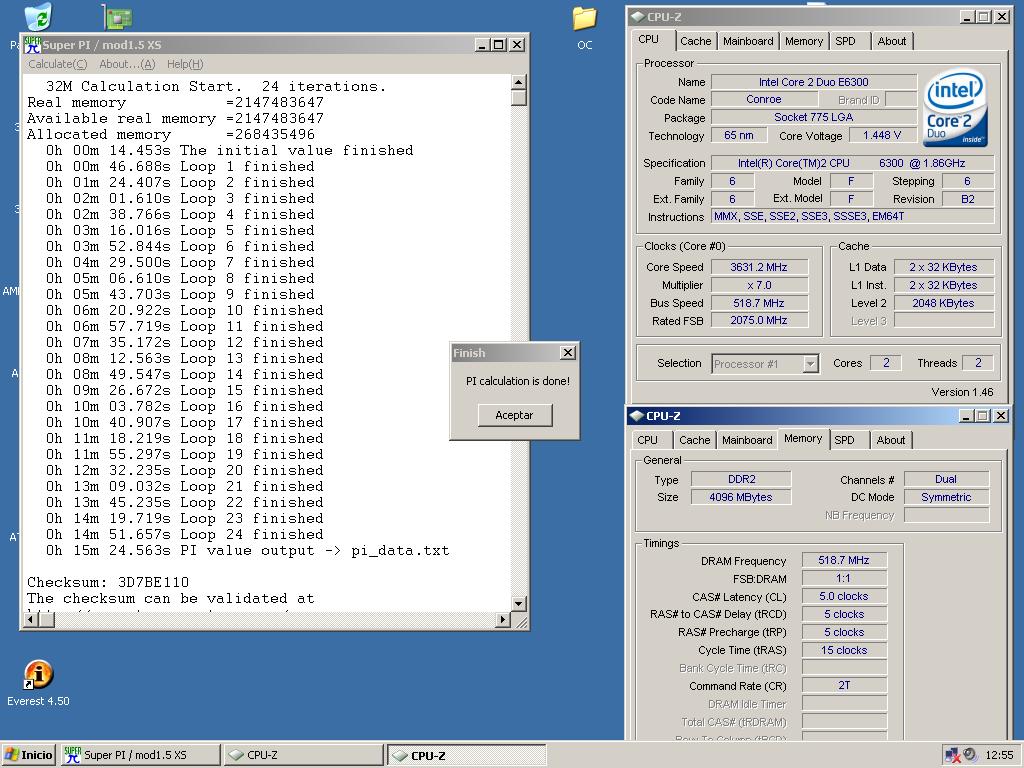Image resolution: width=1024 pixels, height=768 pixels.
Task: Switch to About tab in upper CPU-Z
Action: tap(891, 41)
